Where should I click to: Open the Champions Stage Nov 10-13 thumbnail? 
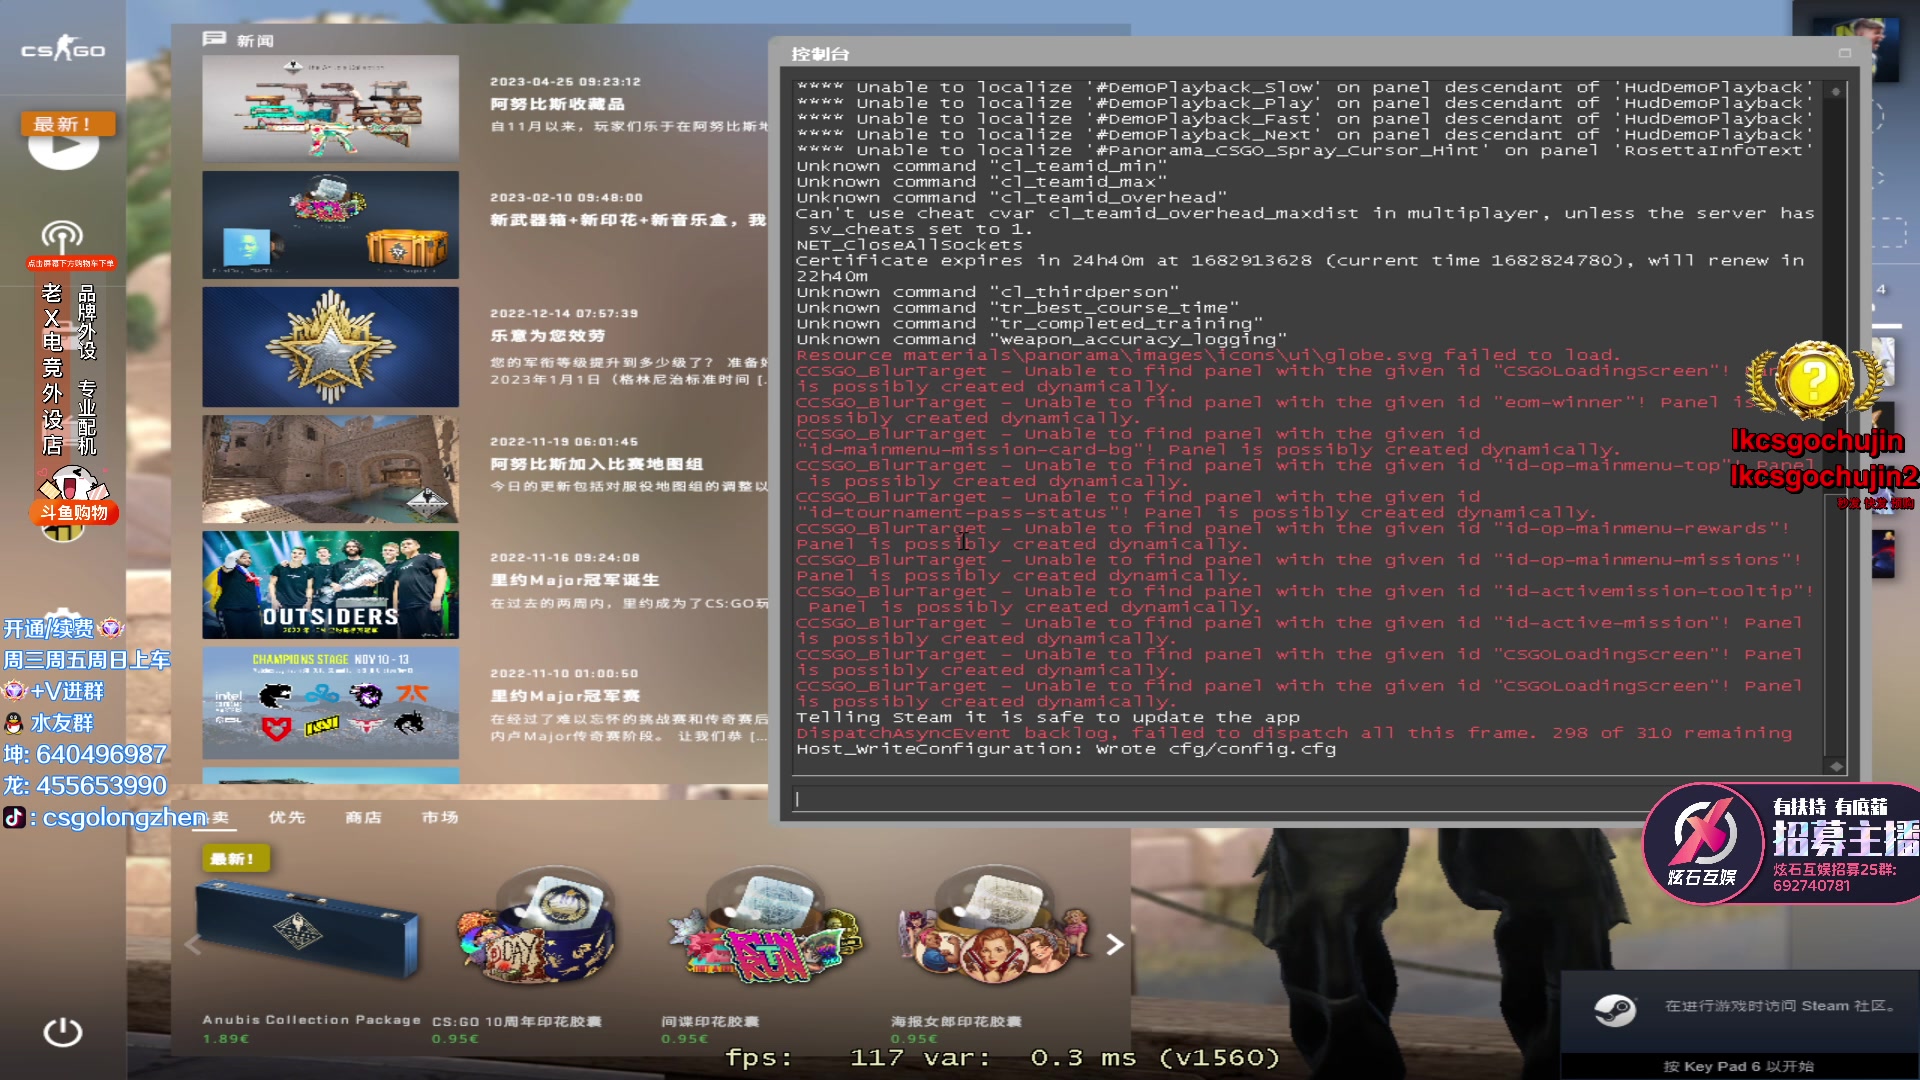pyautogui.click(x=330, y=702)
